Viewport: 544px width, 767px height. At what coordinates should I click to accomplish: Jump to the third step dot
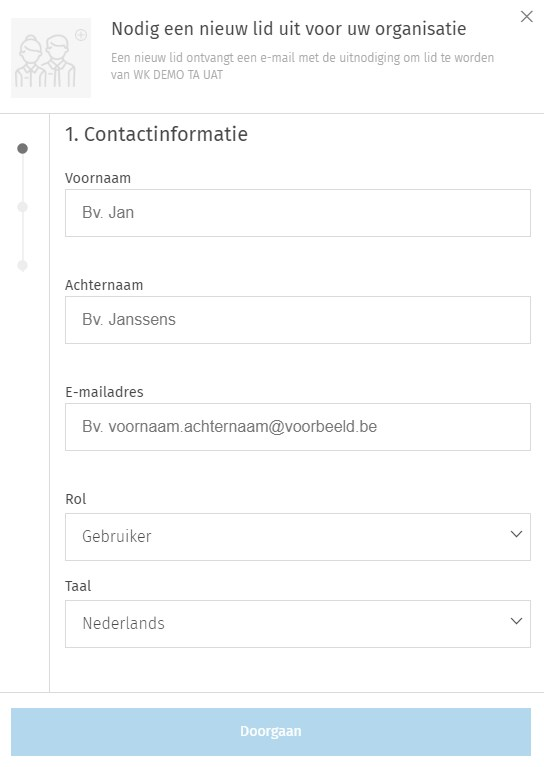(x=23, y=266)
